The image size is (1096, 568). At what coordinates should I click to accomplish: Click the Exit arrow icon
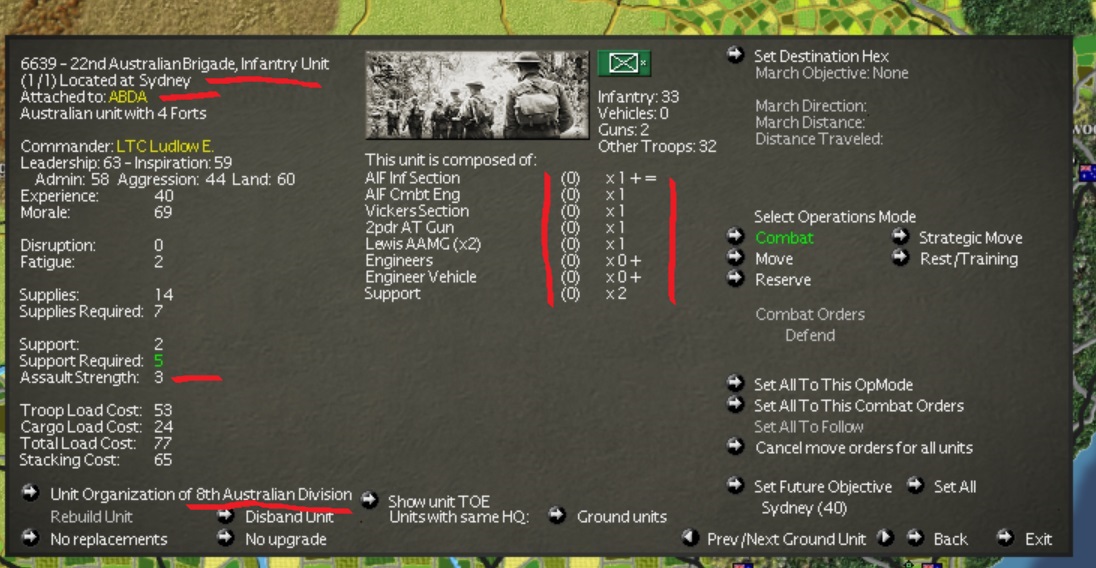(1005, 537)
